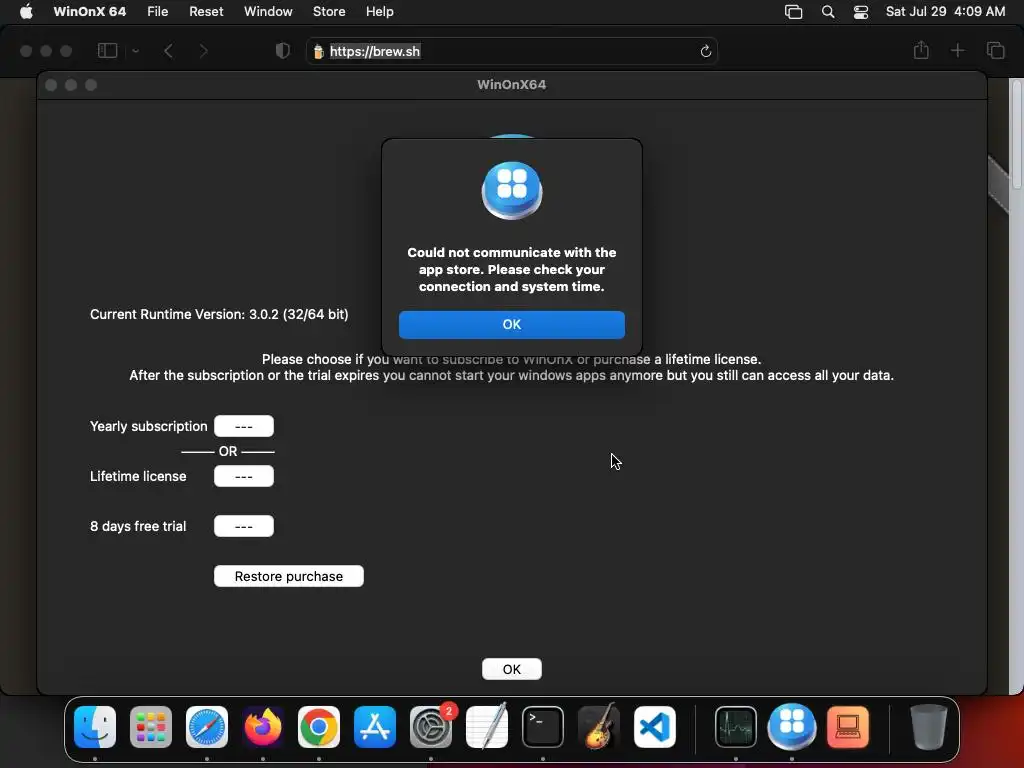The height and width of the screenshot is (768, 1024).
Task: Go forward in Safari
Action: point(203,51)
